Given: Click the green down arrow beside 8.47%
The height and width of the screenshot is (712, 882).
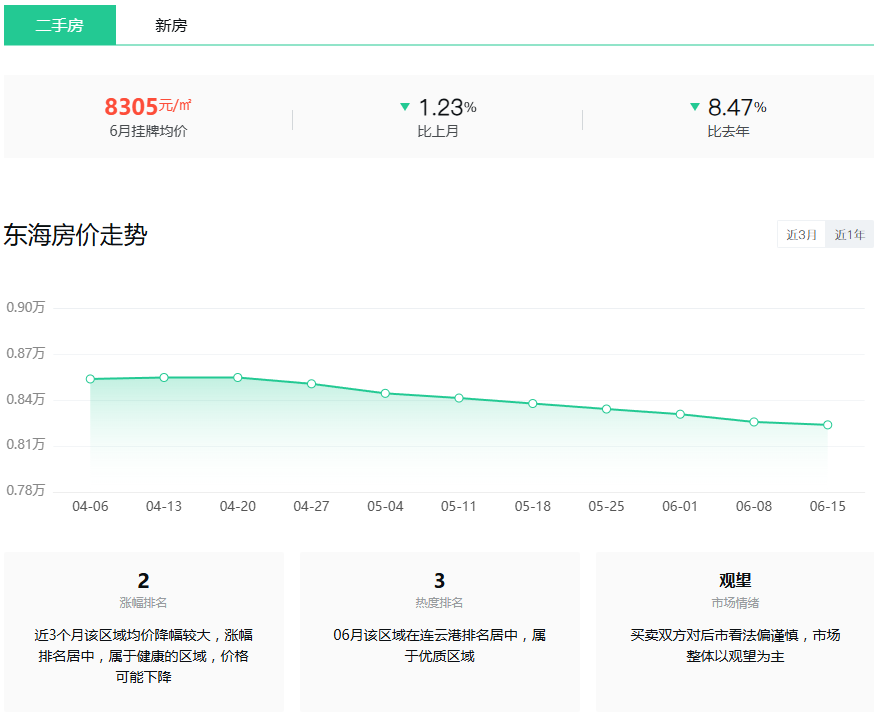Looking at the screenshot, I should (x=695, y=106).
